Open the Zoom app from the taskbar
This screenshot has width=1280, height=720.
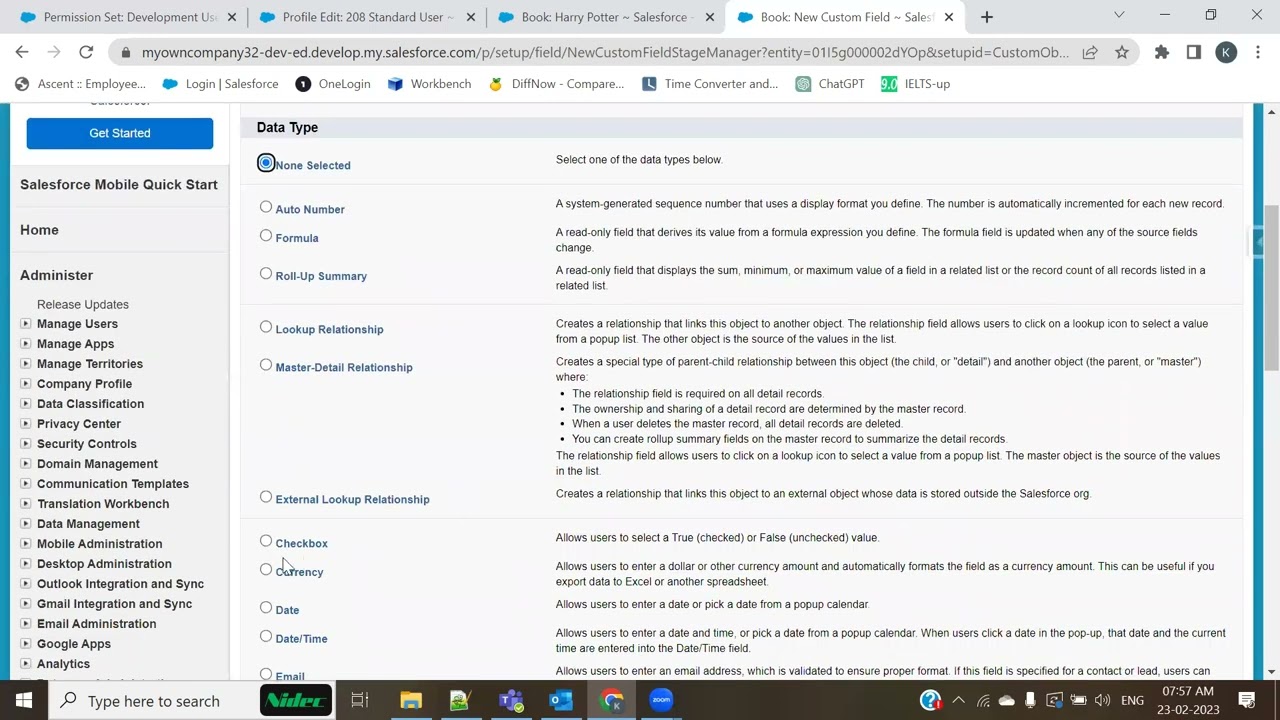tap(661, 700)
